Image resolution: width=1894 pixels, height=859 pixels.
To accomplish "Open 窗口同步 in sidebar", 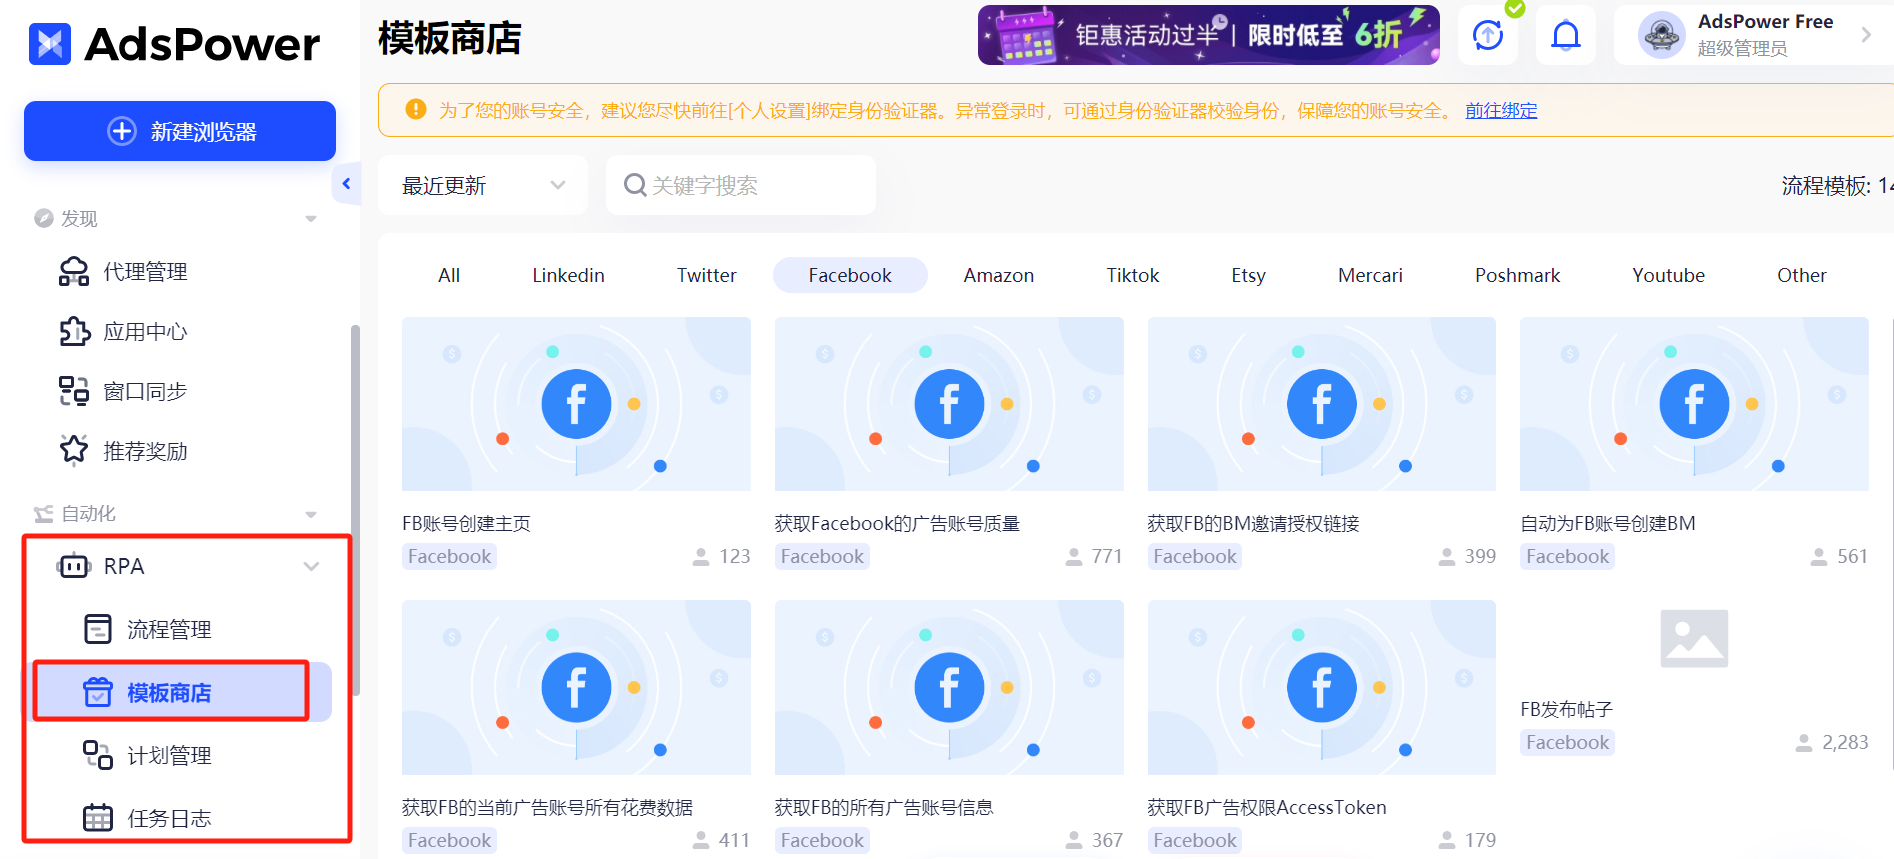I will pyautogui.click(x=144, y=392).
